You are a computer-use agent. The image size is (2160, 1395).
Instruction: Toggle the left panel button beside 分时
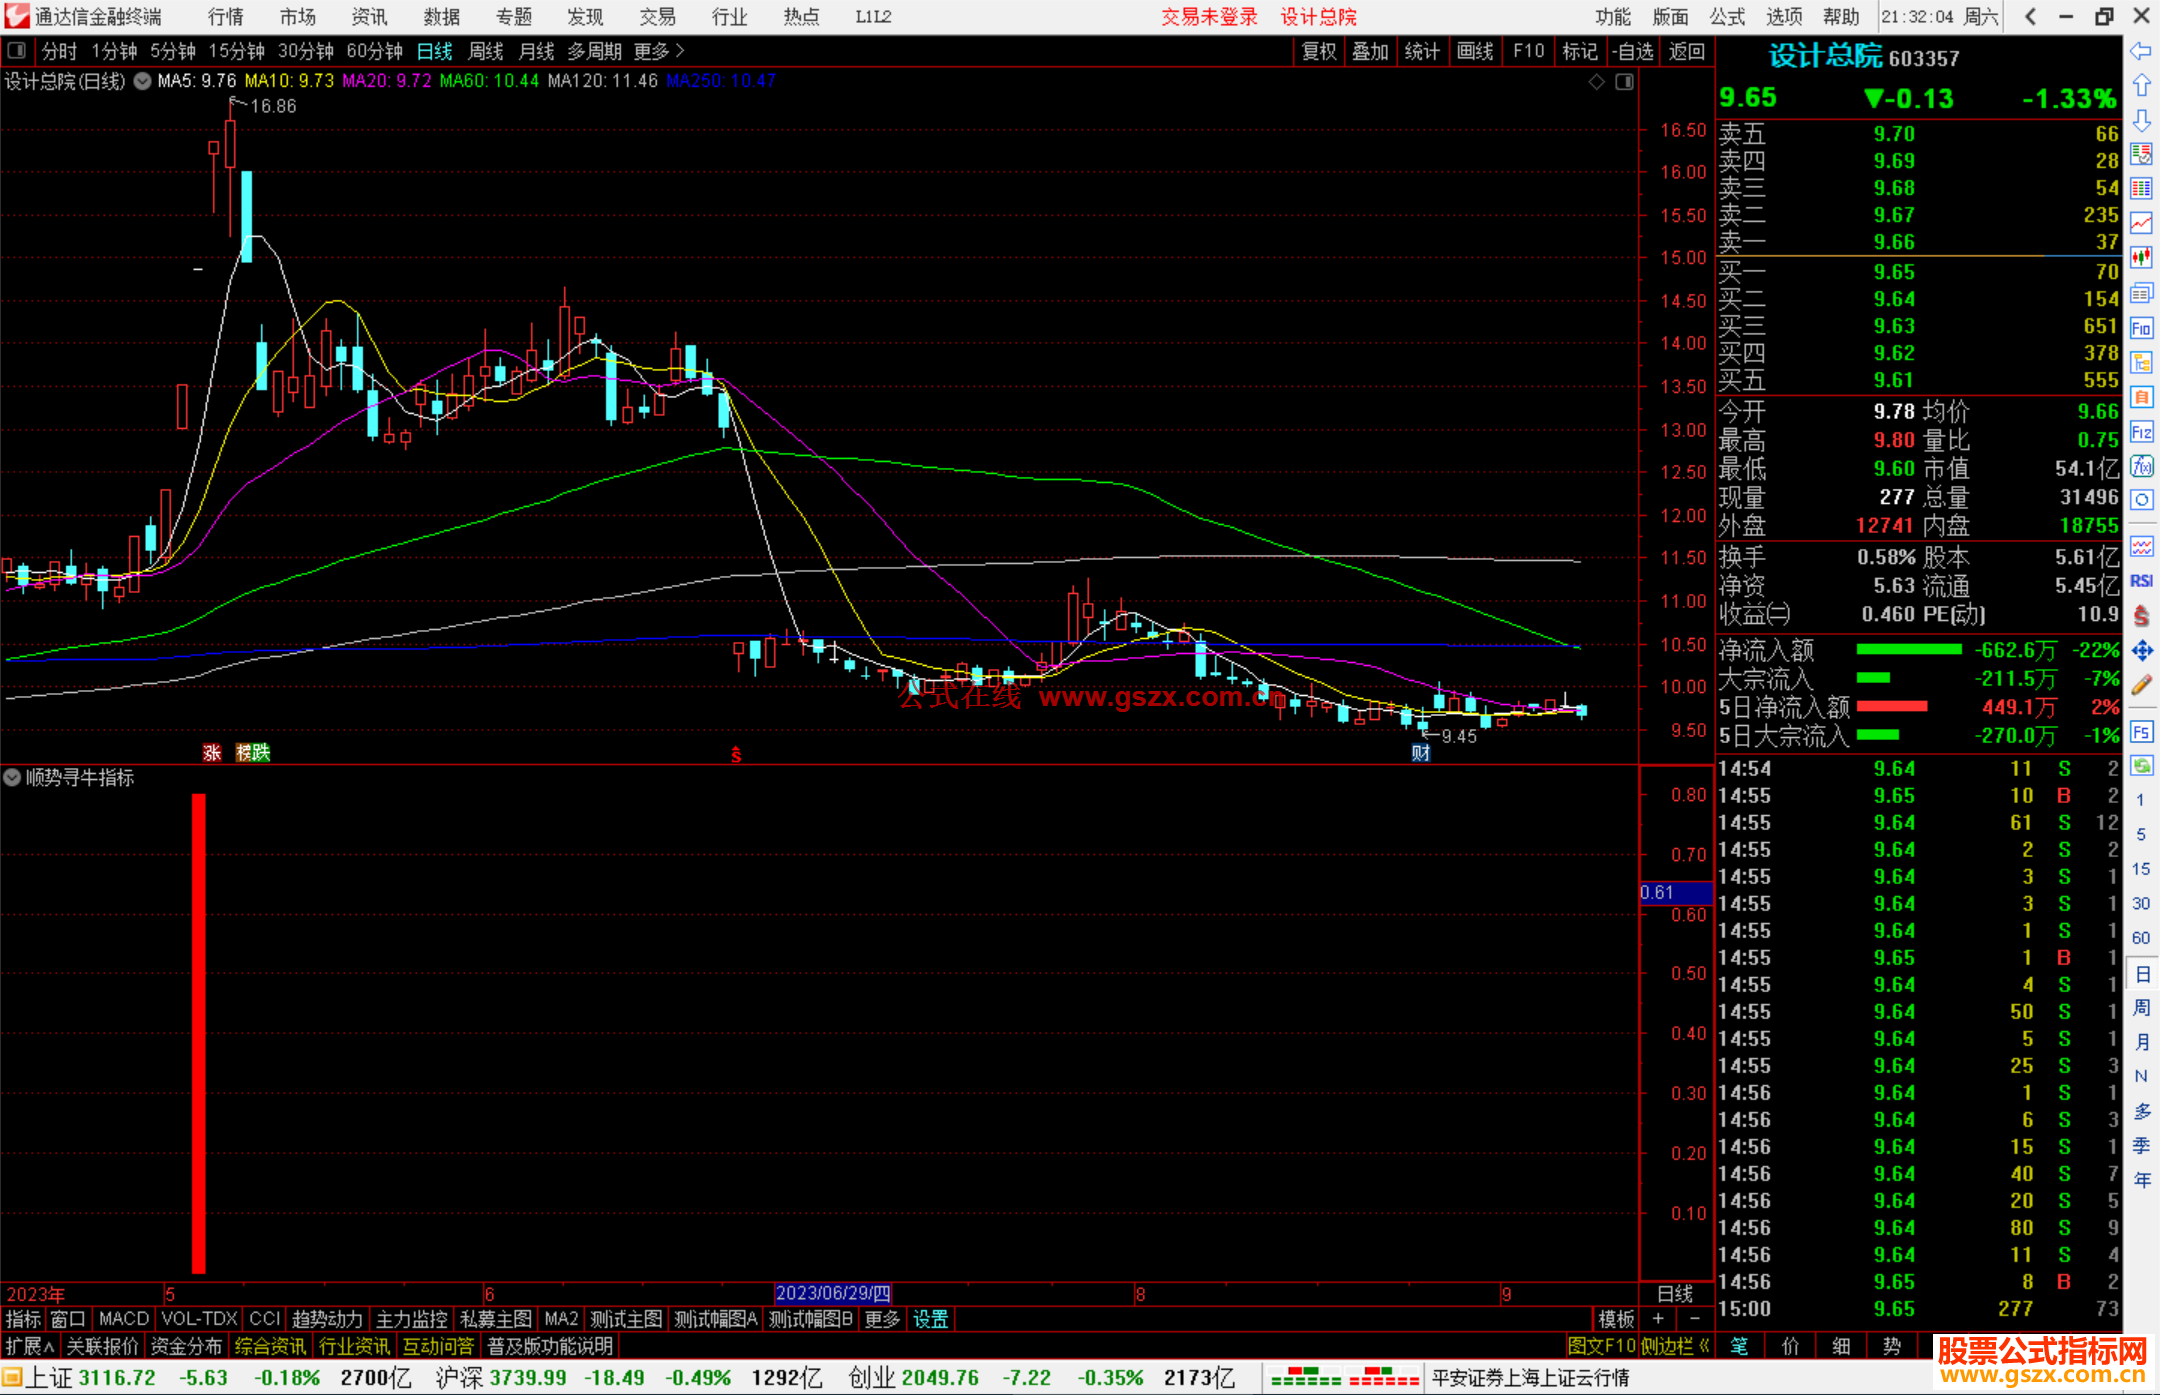point(17,50)
